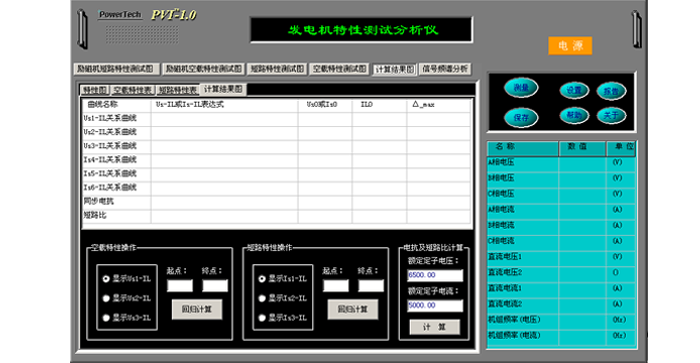Click 起点 input in 短路特性操作 group
This screenshot has width=700, height=363.
click(x=336, y=286)
